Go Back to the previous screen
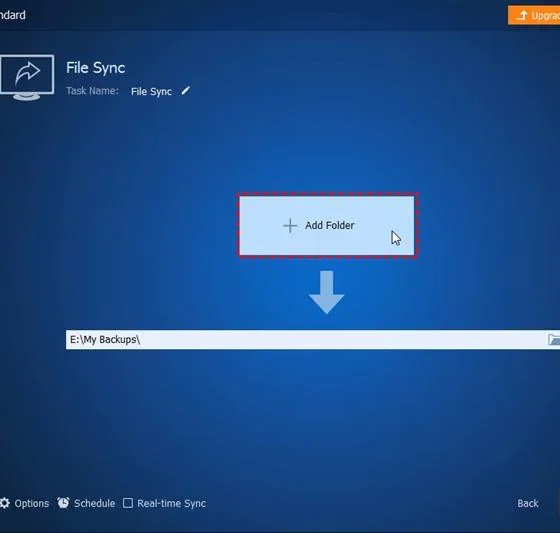Viewport: 560px width, 533px height. (528, 503)
